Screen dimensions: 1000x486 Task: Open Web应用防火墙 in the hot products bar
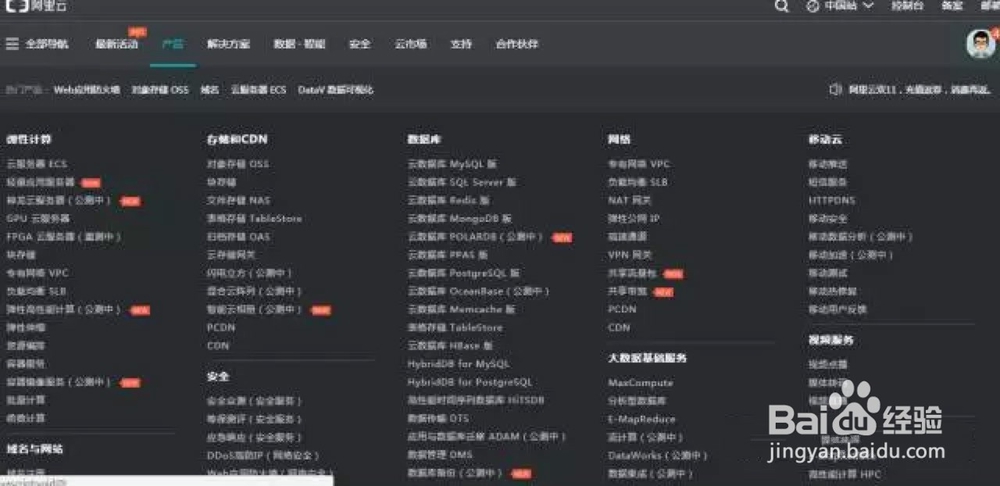pyautogui.click(x=87, y=90)
